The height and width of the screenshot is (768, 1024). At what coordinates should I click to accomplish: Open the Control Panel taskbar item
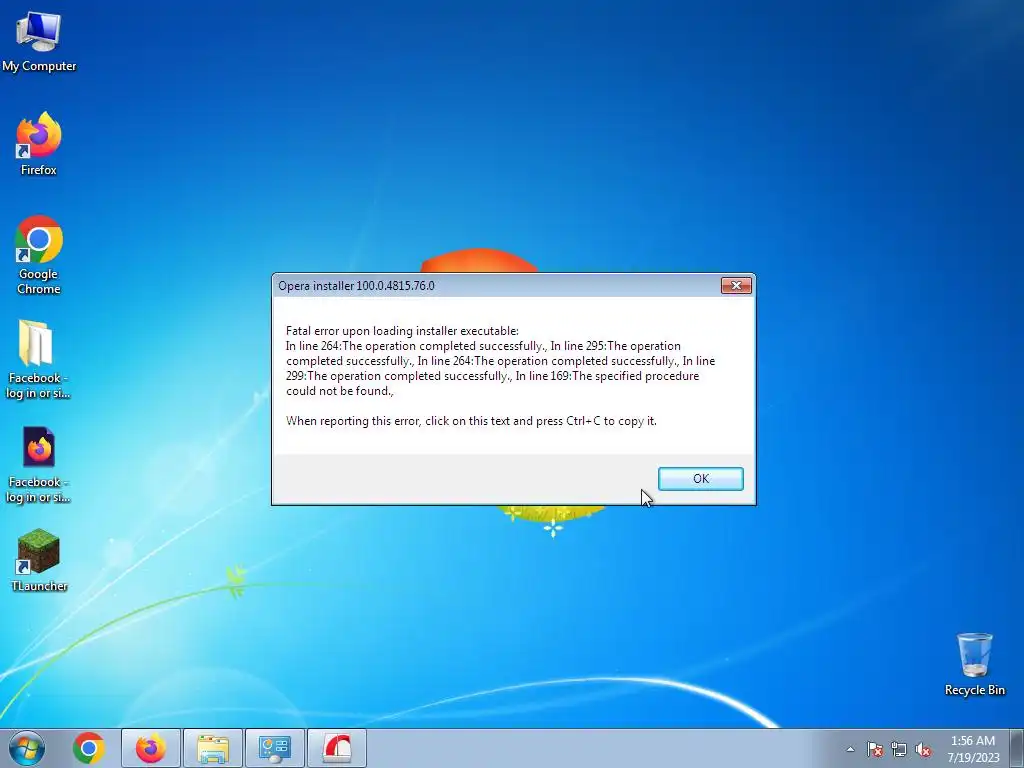[x=275, y=748]
